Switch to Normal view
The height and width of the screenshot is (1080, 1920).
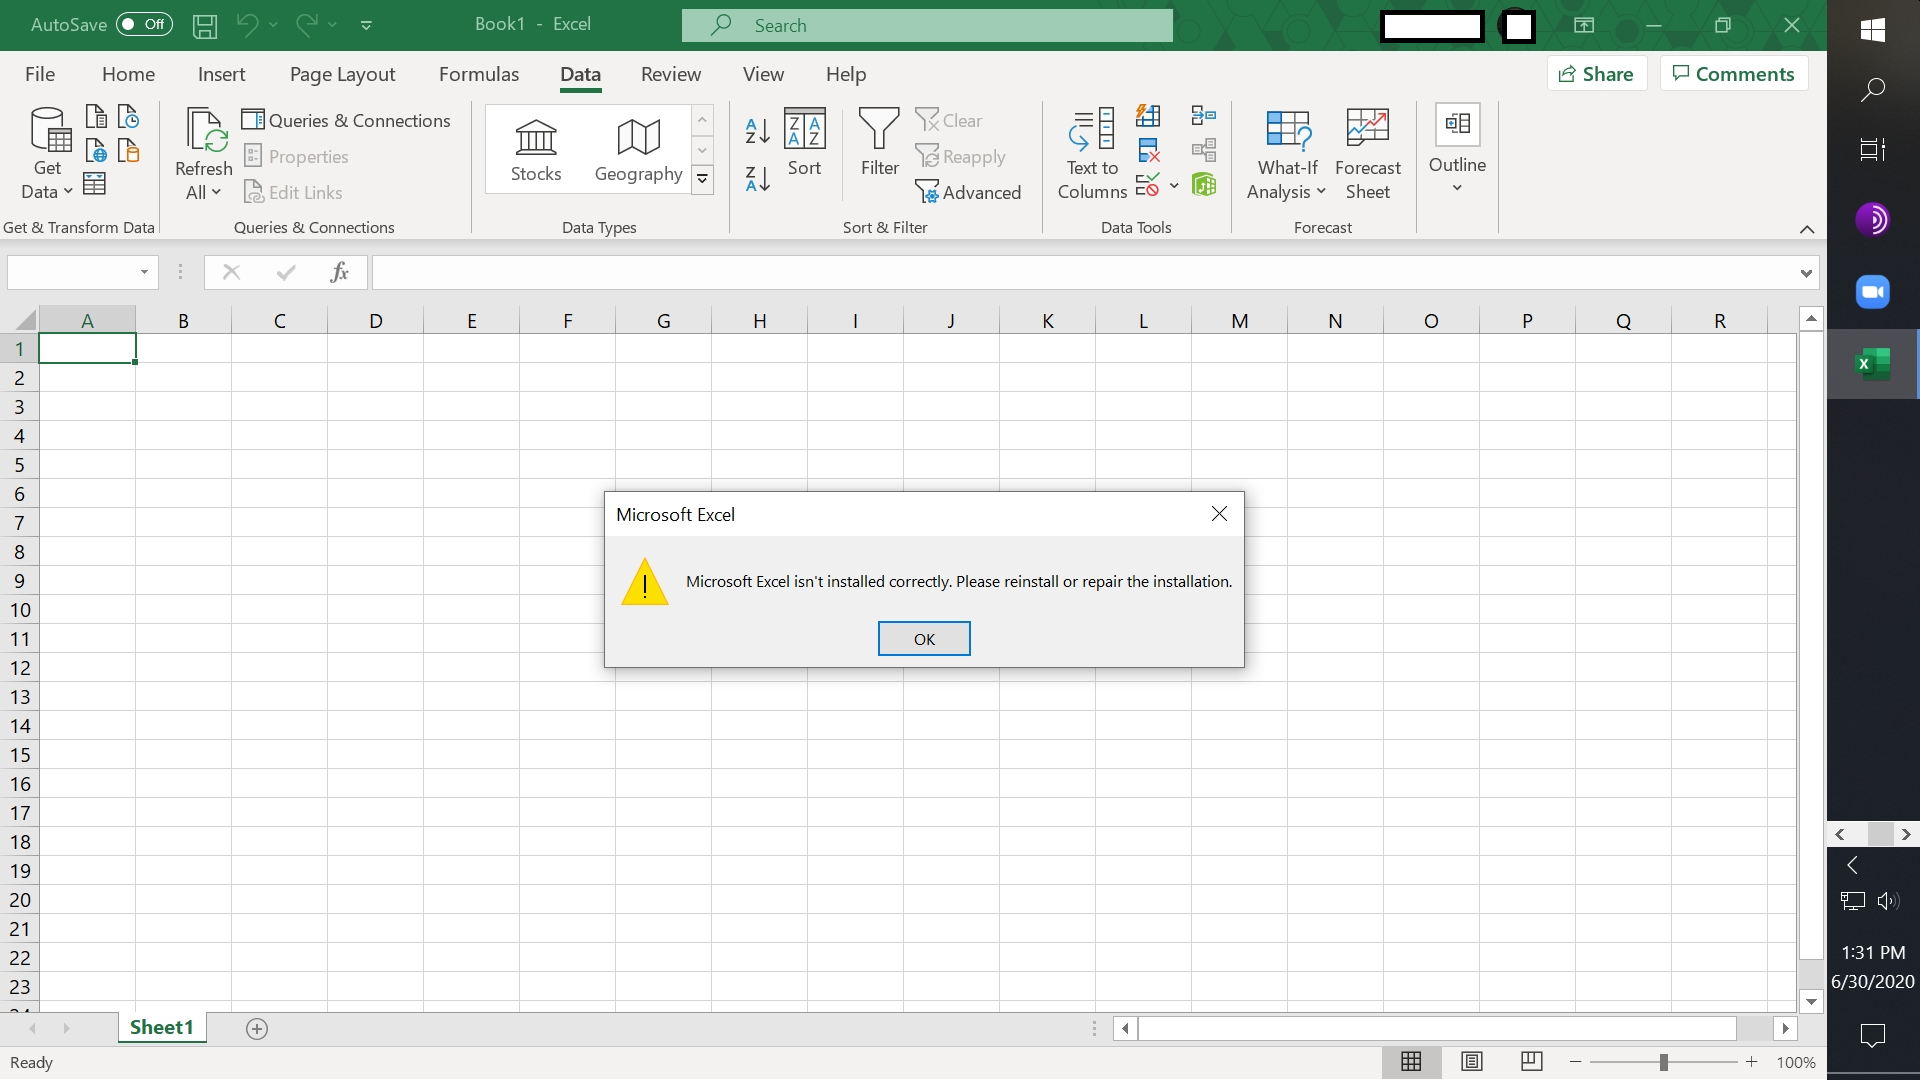click(1411, 1062)
